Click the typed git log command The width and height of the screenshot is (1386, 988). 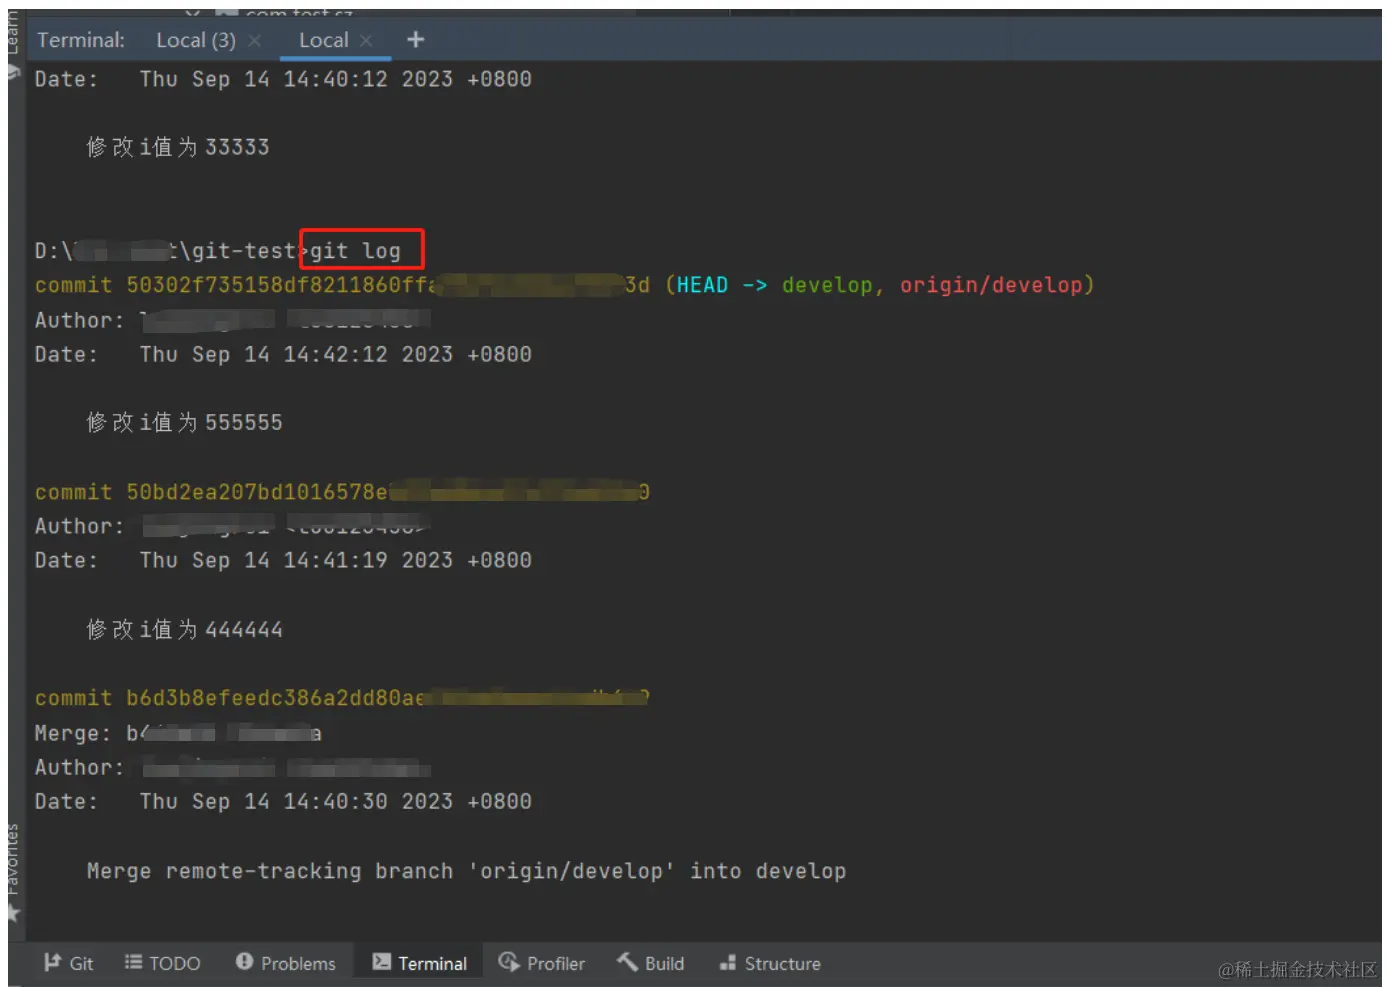pos(355,251)
